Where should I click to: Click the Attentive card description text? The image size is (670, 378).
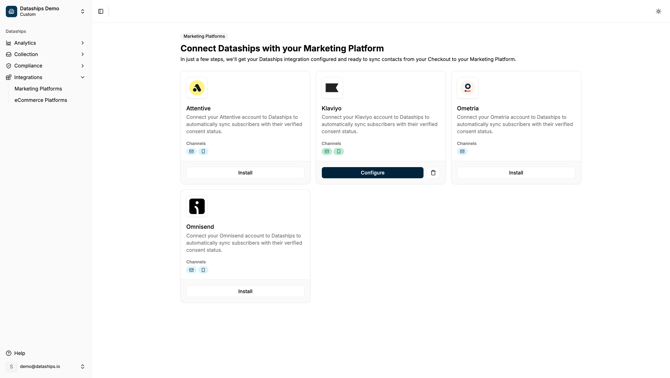pyautogui.click(x=244, y=124)
